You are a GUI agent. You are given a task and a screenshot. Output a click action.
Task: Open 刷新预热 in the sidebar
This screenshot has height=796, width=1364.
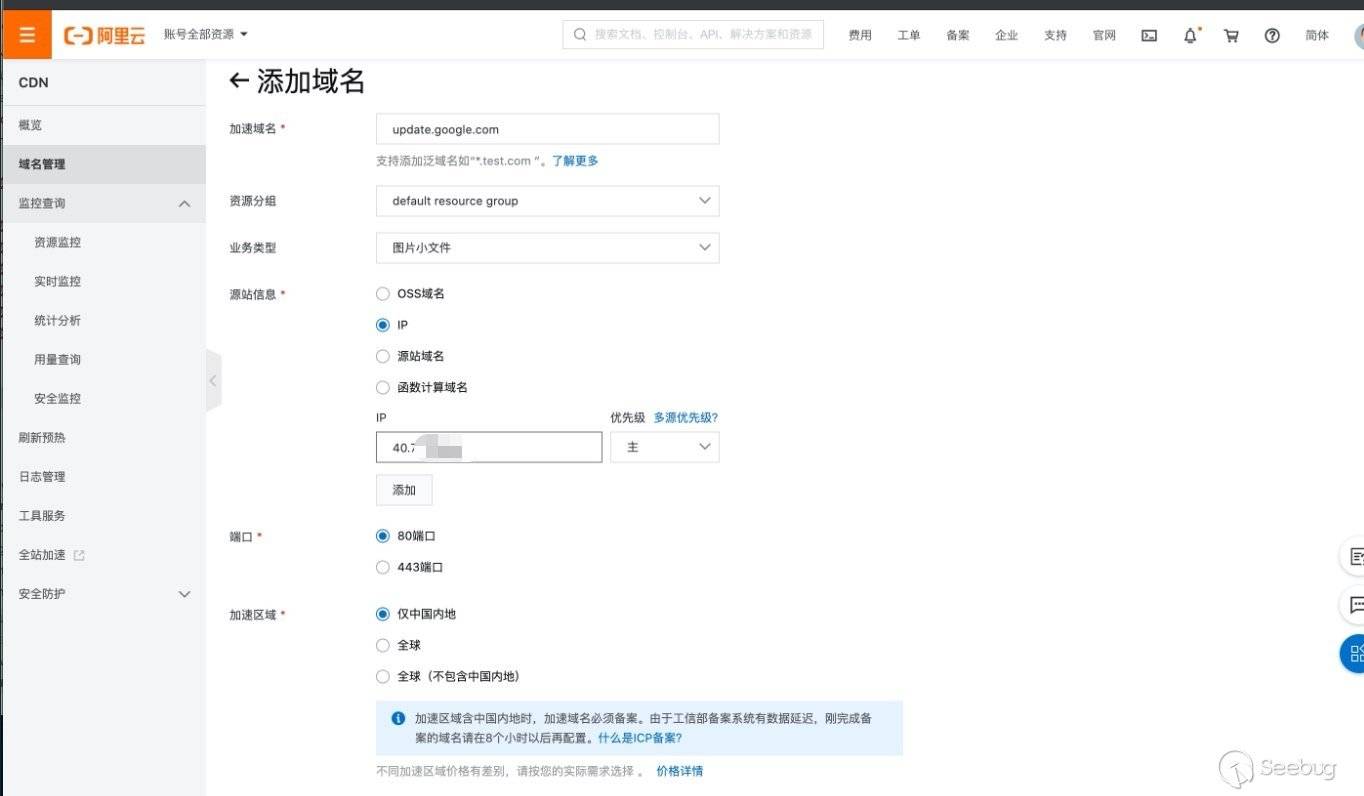42,438
